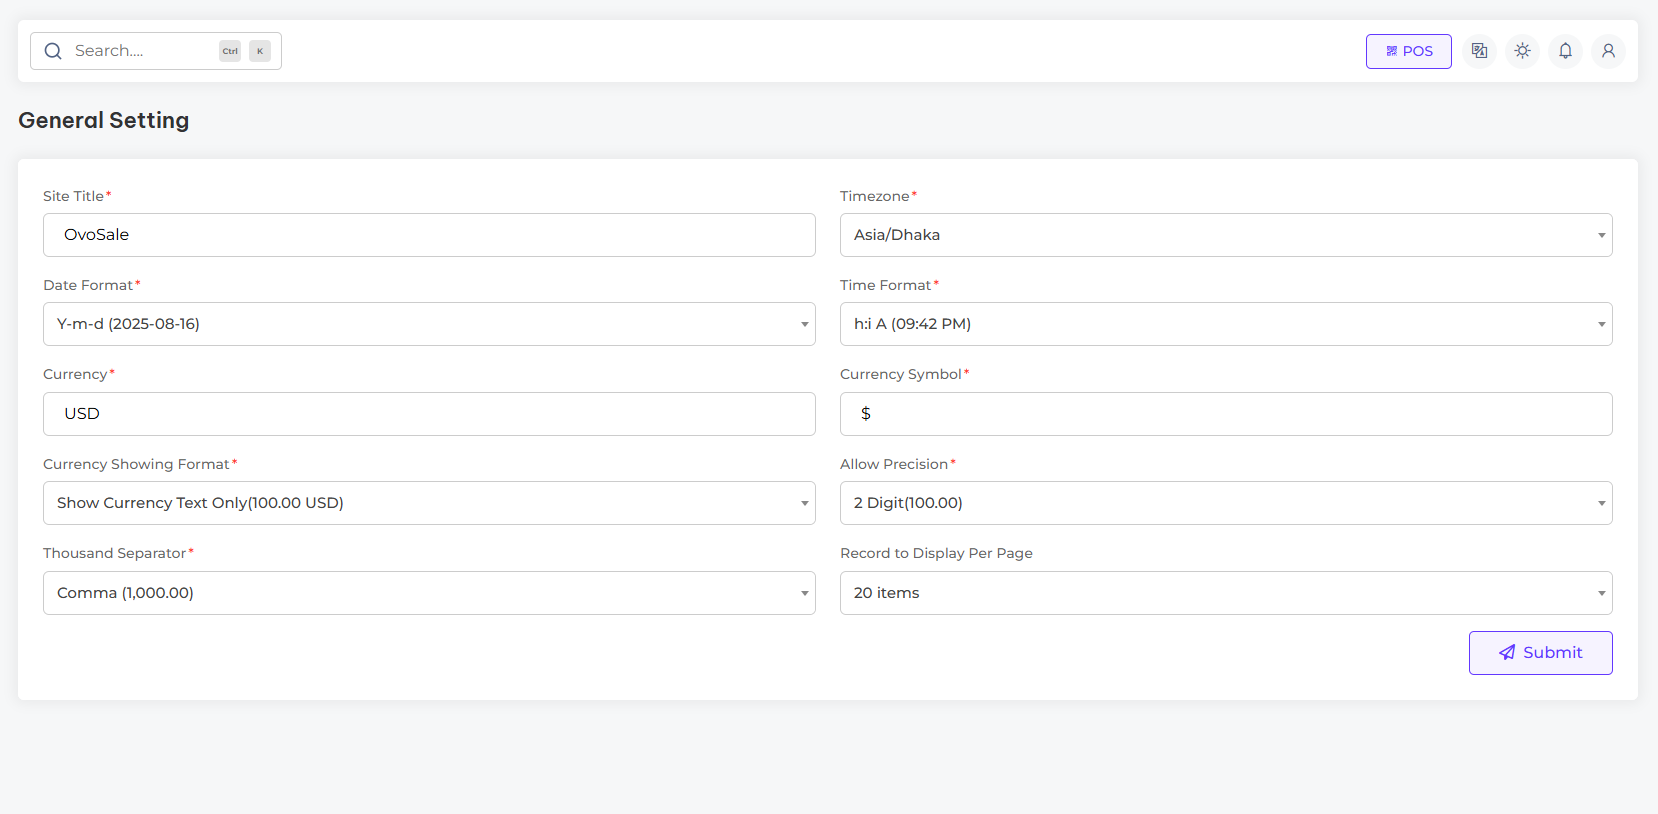Screen dimensions: 1658x814
Task: Open the Allow Precision dropdown
Action: [1225, 503]
